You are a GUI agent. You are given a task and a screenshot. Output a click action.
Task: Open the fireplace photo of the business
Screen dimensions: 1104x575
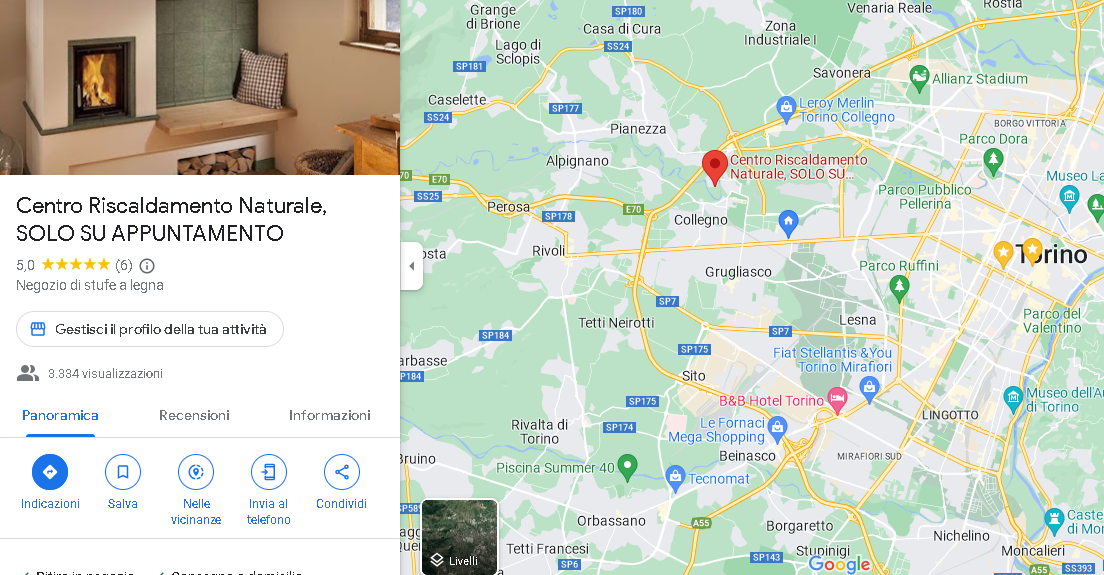tap(200, 87)
